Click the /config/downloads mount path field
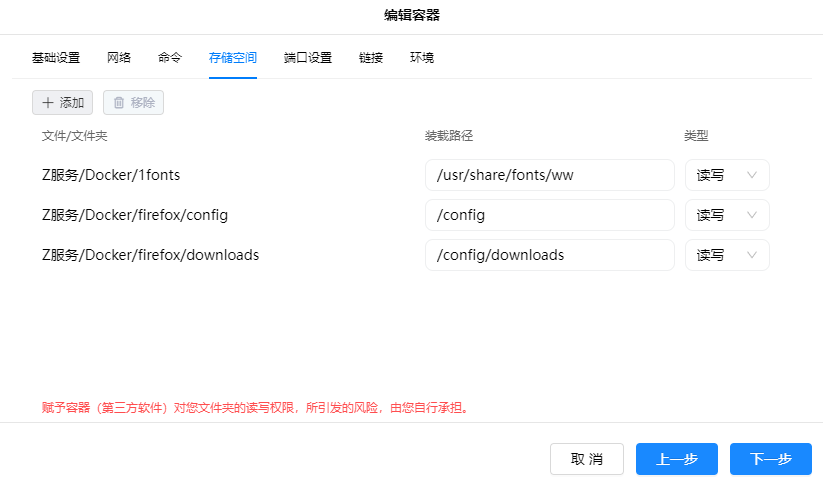The width and height of the screenshot is (823, 486). click(x=549, y=255)
